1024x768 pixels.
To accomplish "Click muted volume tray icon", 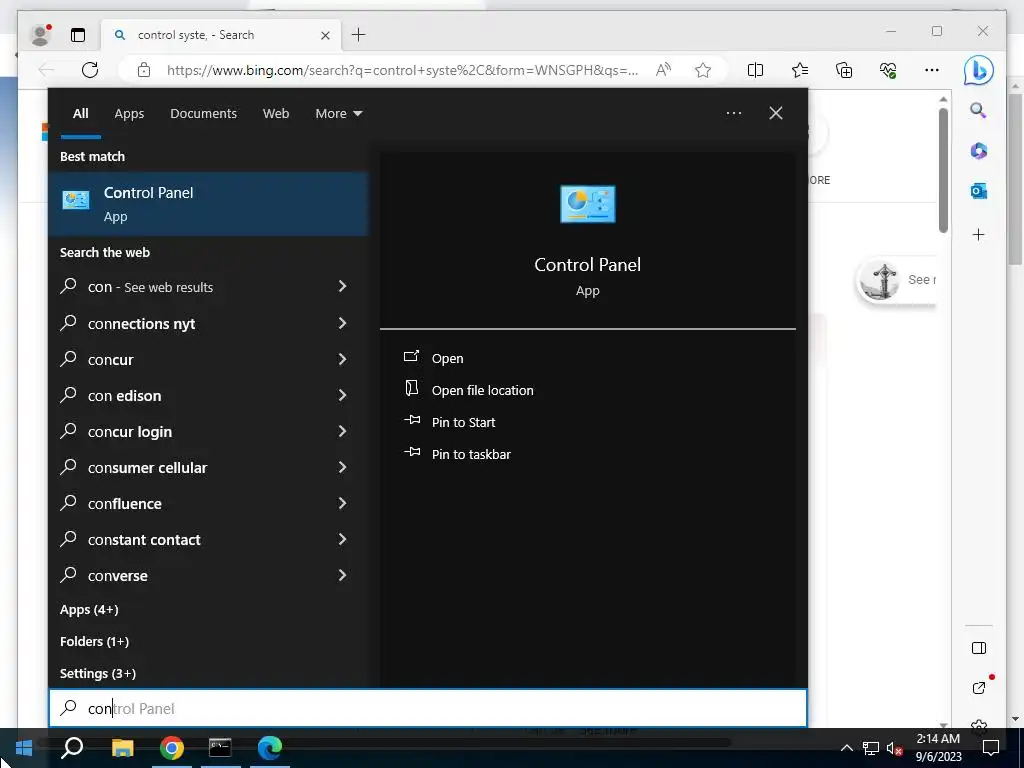I will coord(895,748).
